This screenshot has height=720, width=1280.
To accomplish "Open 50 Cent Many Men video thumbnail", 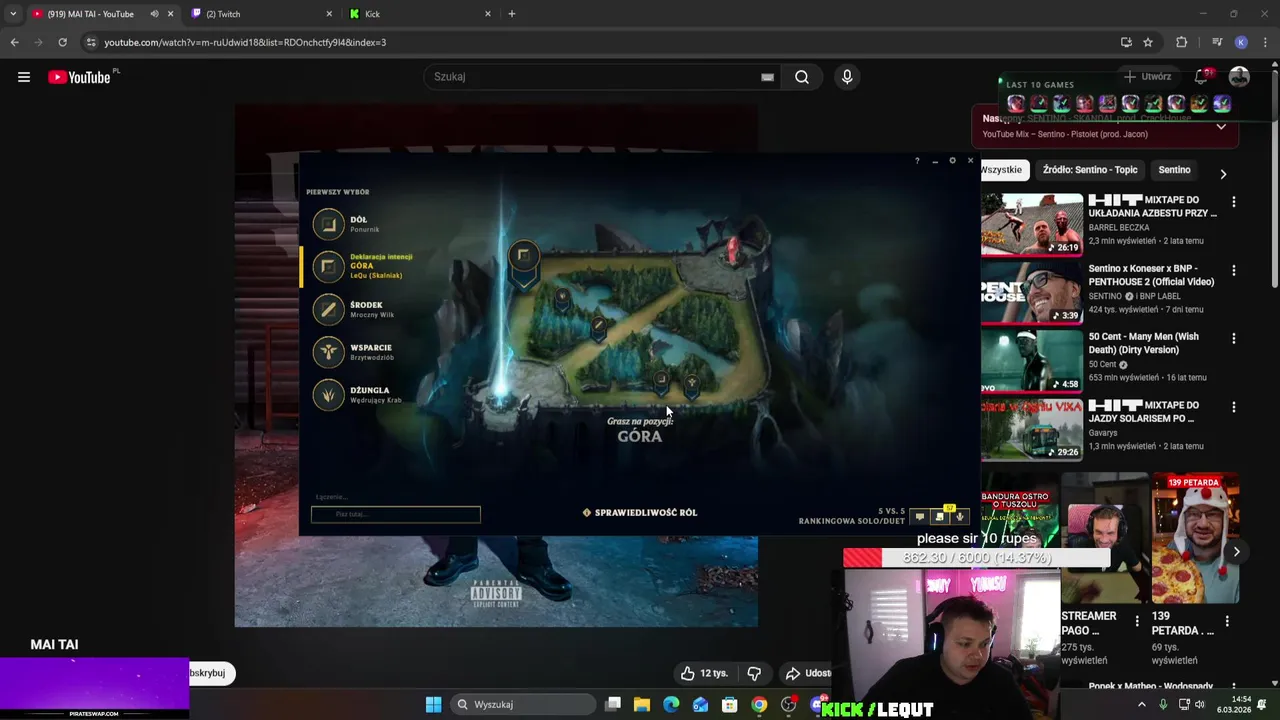I will 1031,362.
